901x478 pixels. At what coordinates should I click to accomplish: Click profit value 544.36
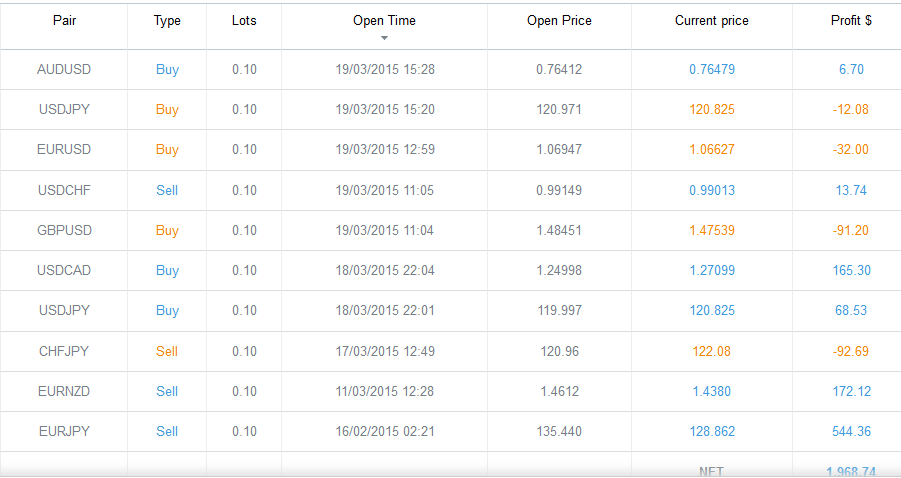point(852,431)
